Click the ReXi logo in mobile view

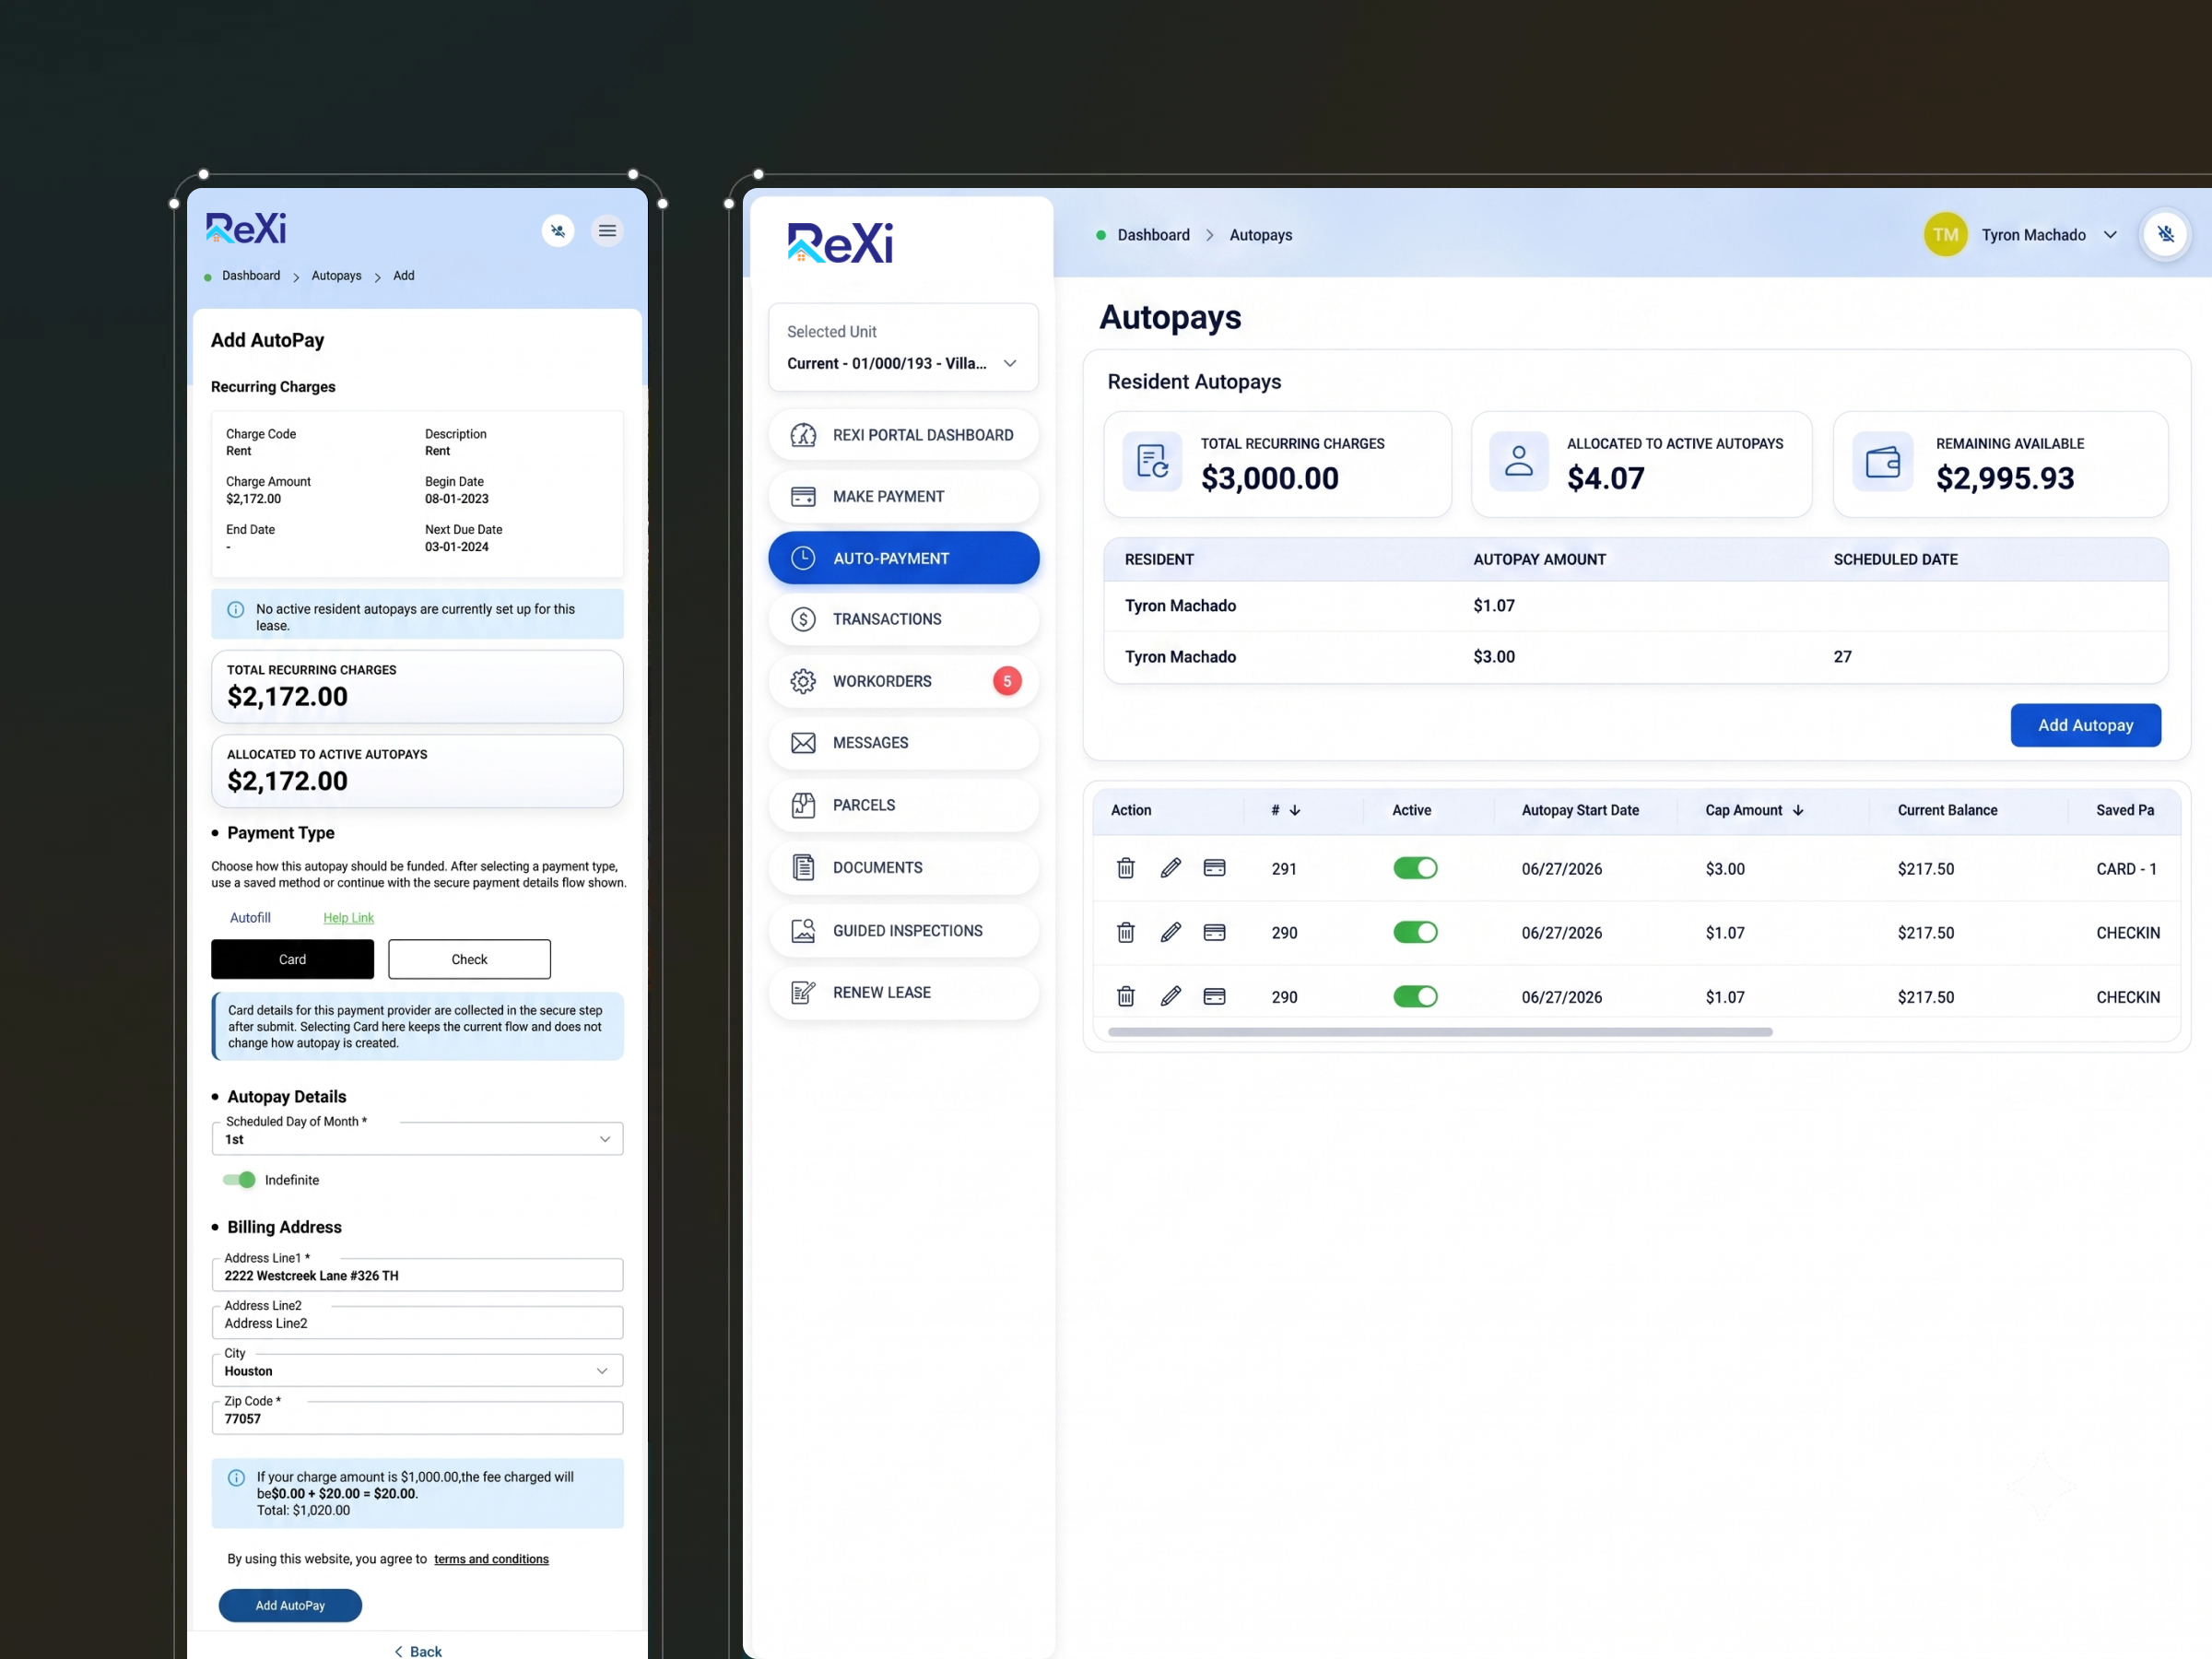point(246,228)
